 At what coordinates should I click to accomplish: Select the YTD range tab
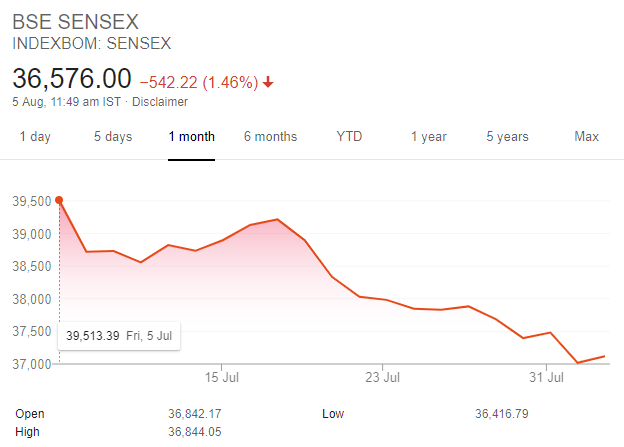pyautogui.click(x=349, y=137)
